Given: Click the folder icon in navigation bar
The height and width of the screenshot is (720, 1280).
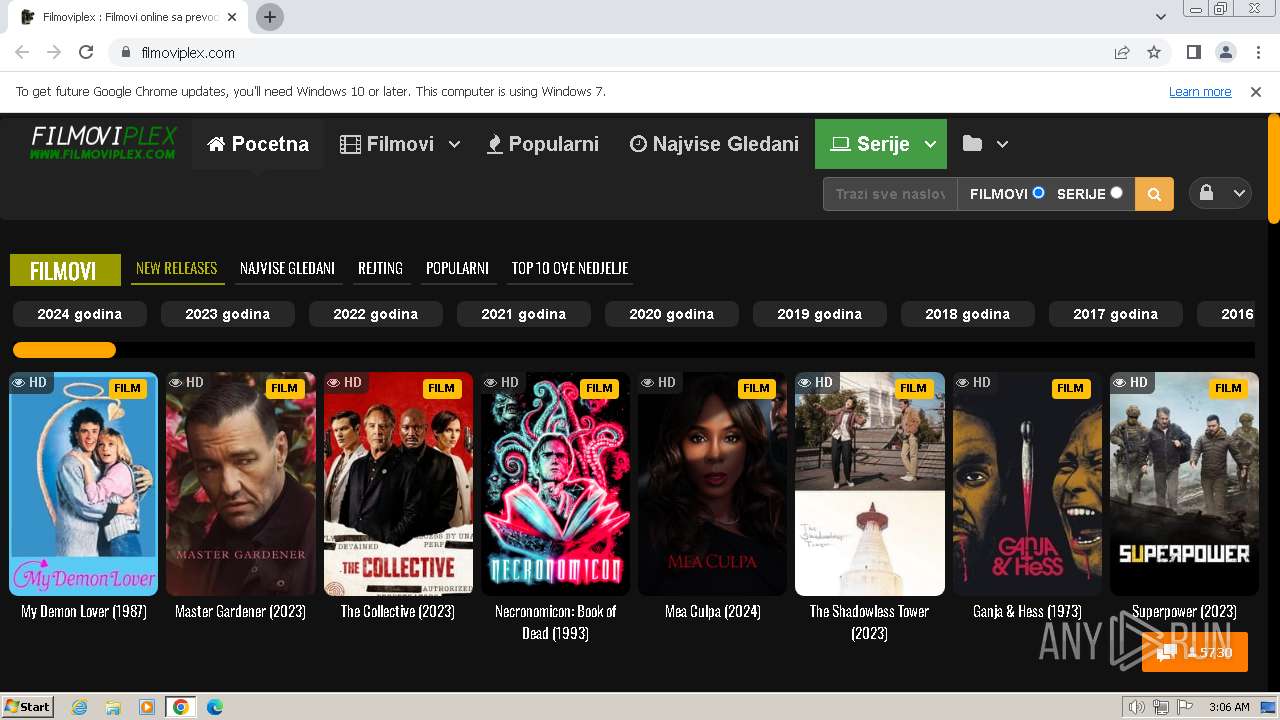Looking at the screenshot, I should tap(972, 144).
